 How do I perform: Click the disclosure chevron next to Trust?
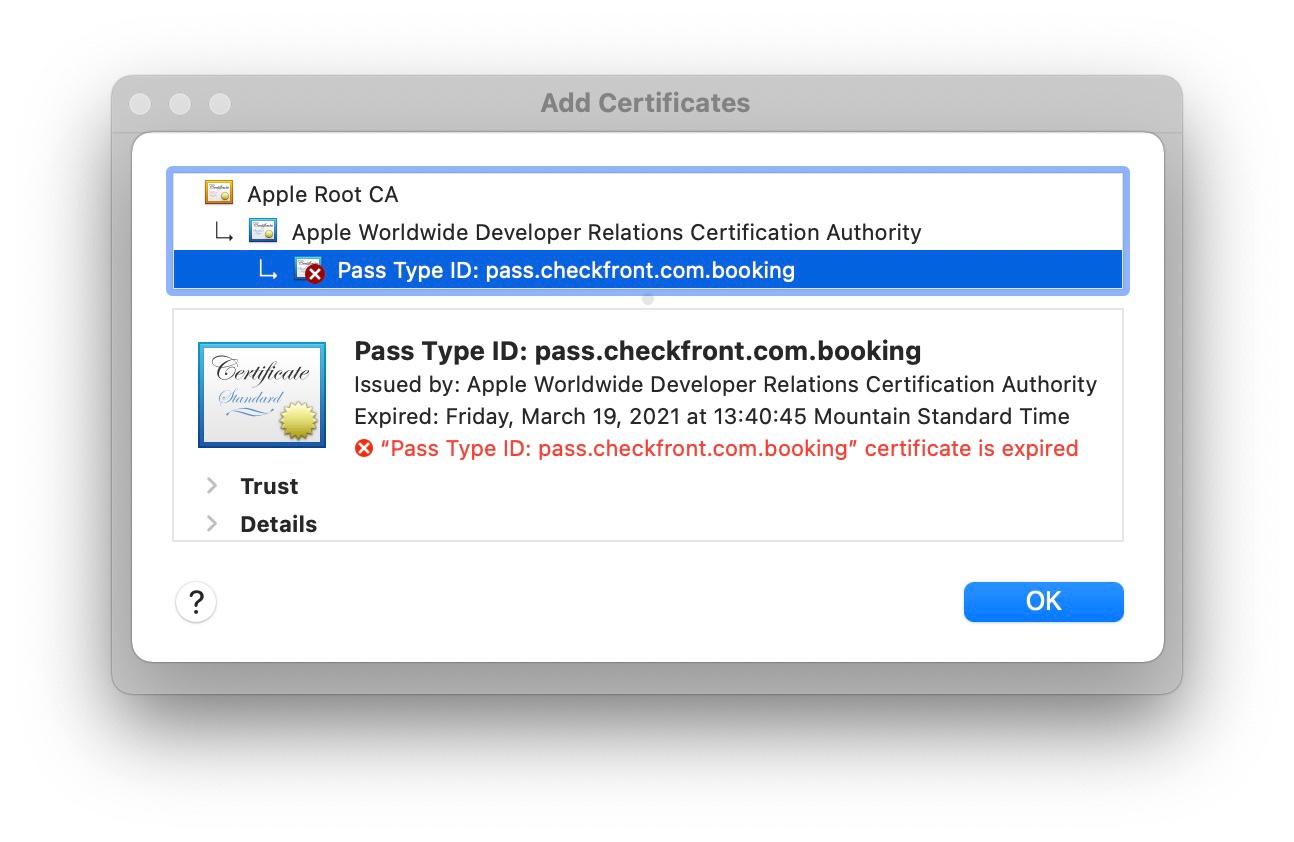point(212,486)
